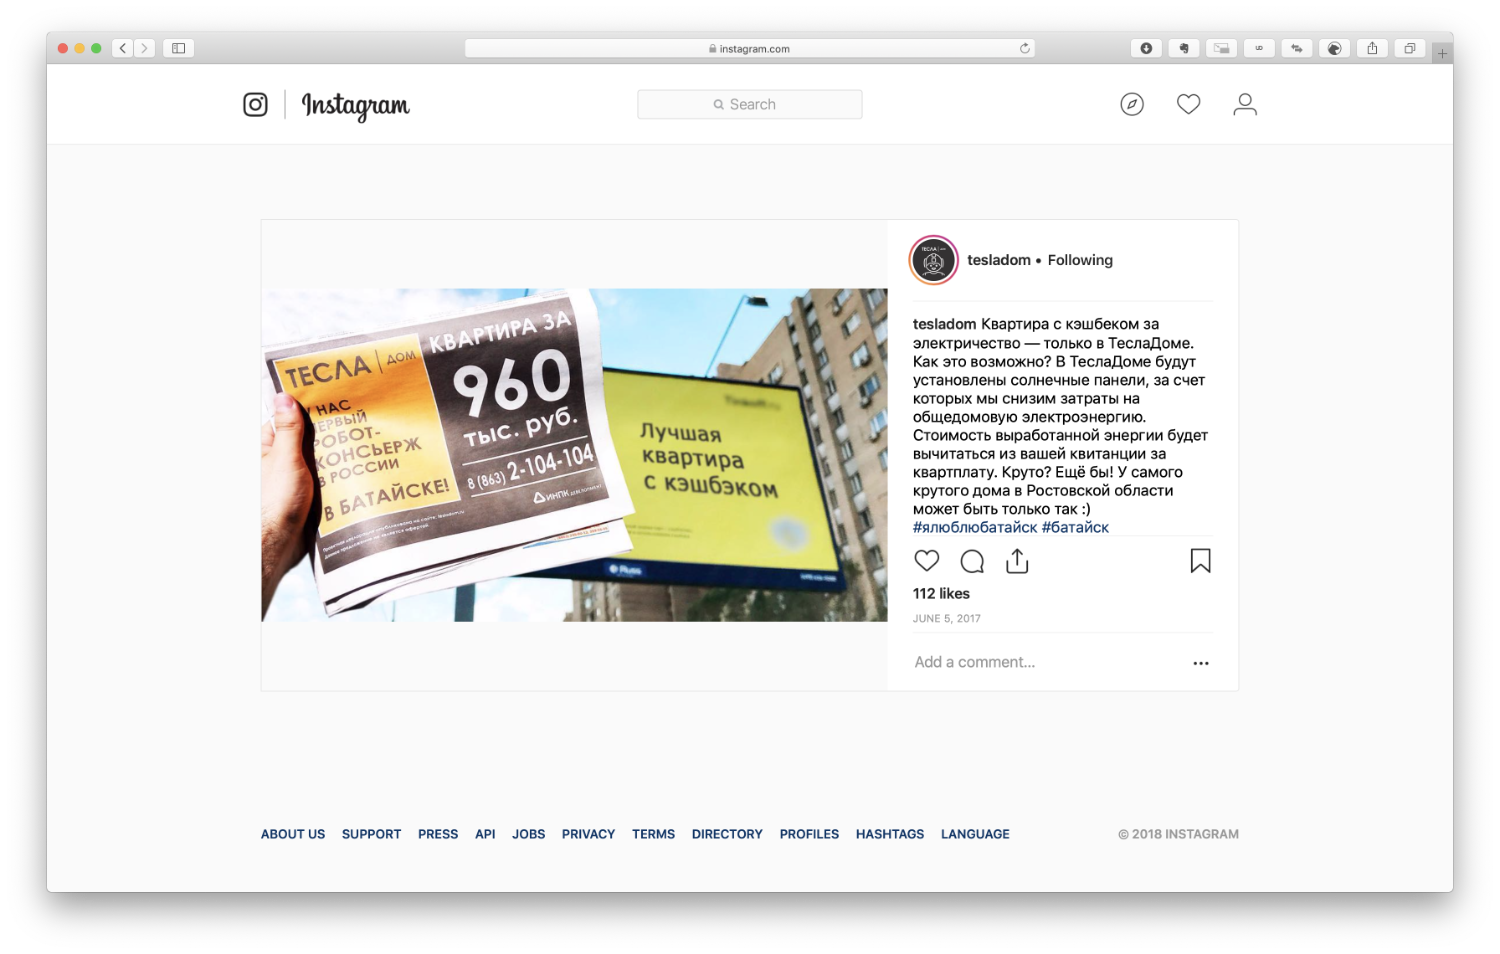The image size is (1500, 954).
Task: Click tesladom username in the caption
Action: coord(944,324)
